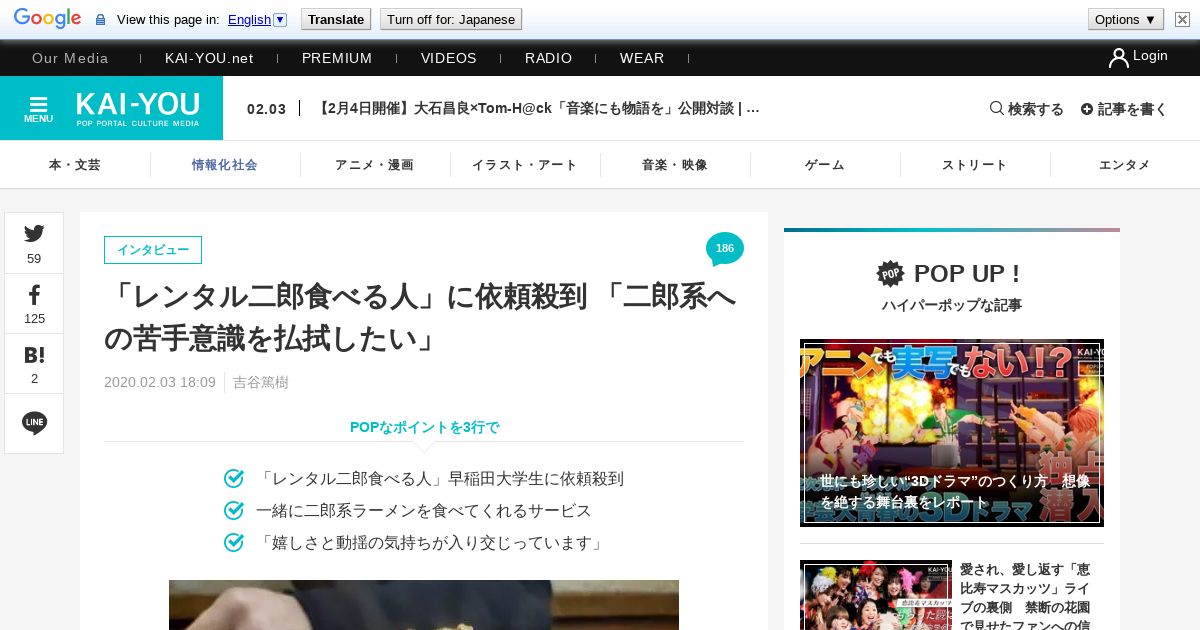The height and width of the screenshot is (630, 1200).
Task: Select the 本・文芸 category tab
Action: point(75,165)
